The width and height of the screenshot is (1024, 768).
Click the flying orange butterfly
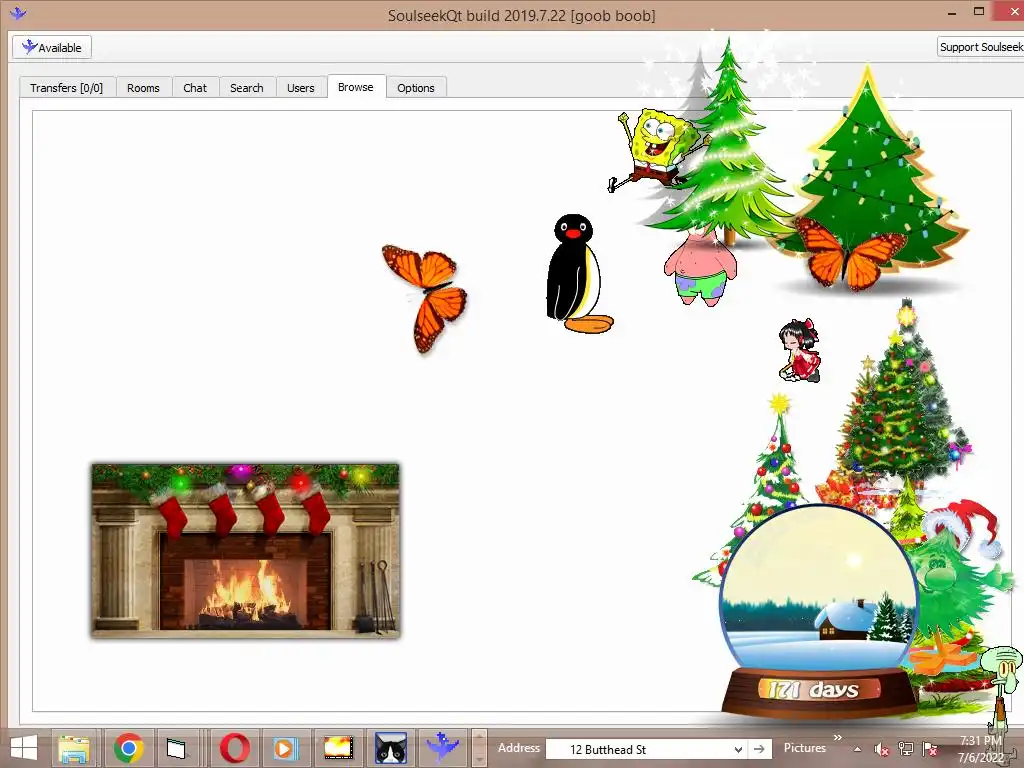point(425,298)
